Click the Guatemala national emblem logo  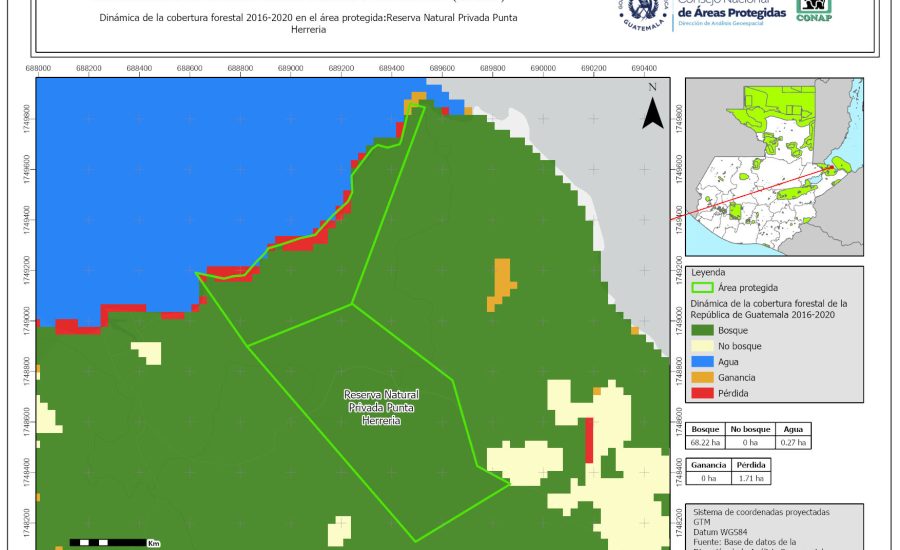(642, 12)
